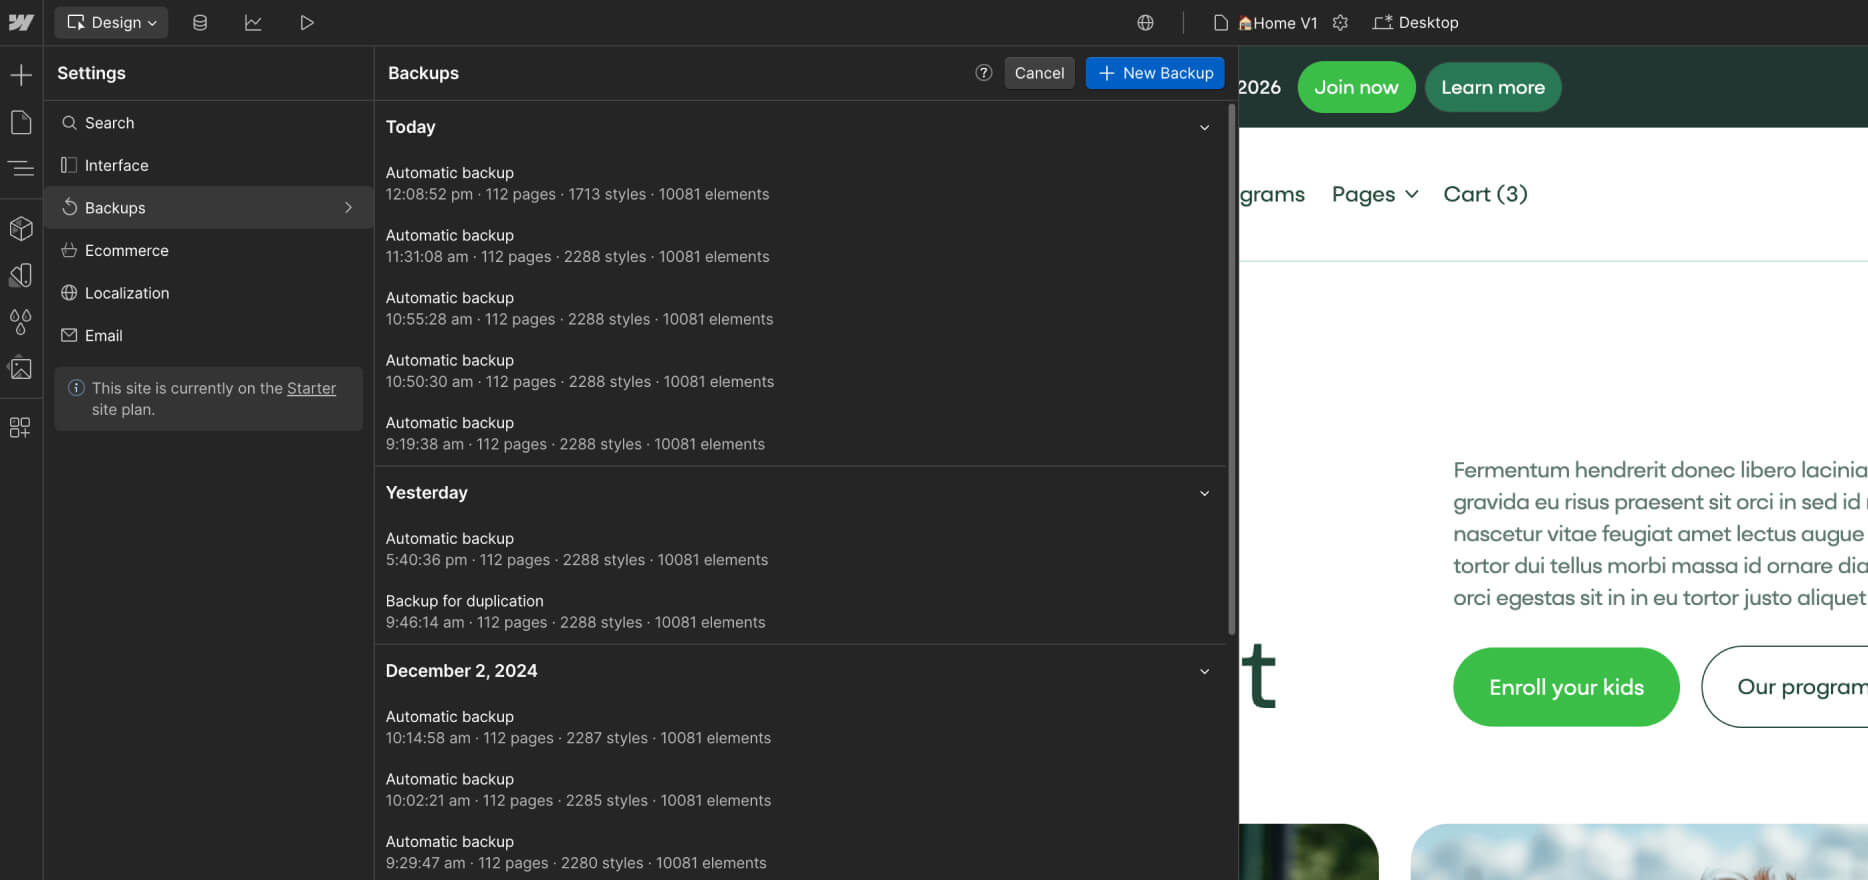Click the Our programs outlined button
This screenshot has width=1868, height=880.
[x=1785, y=687]
